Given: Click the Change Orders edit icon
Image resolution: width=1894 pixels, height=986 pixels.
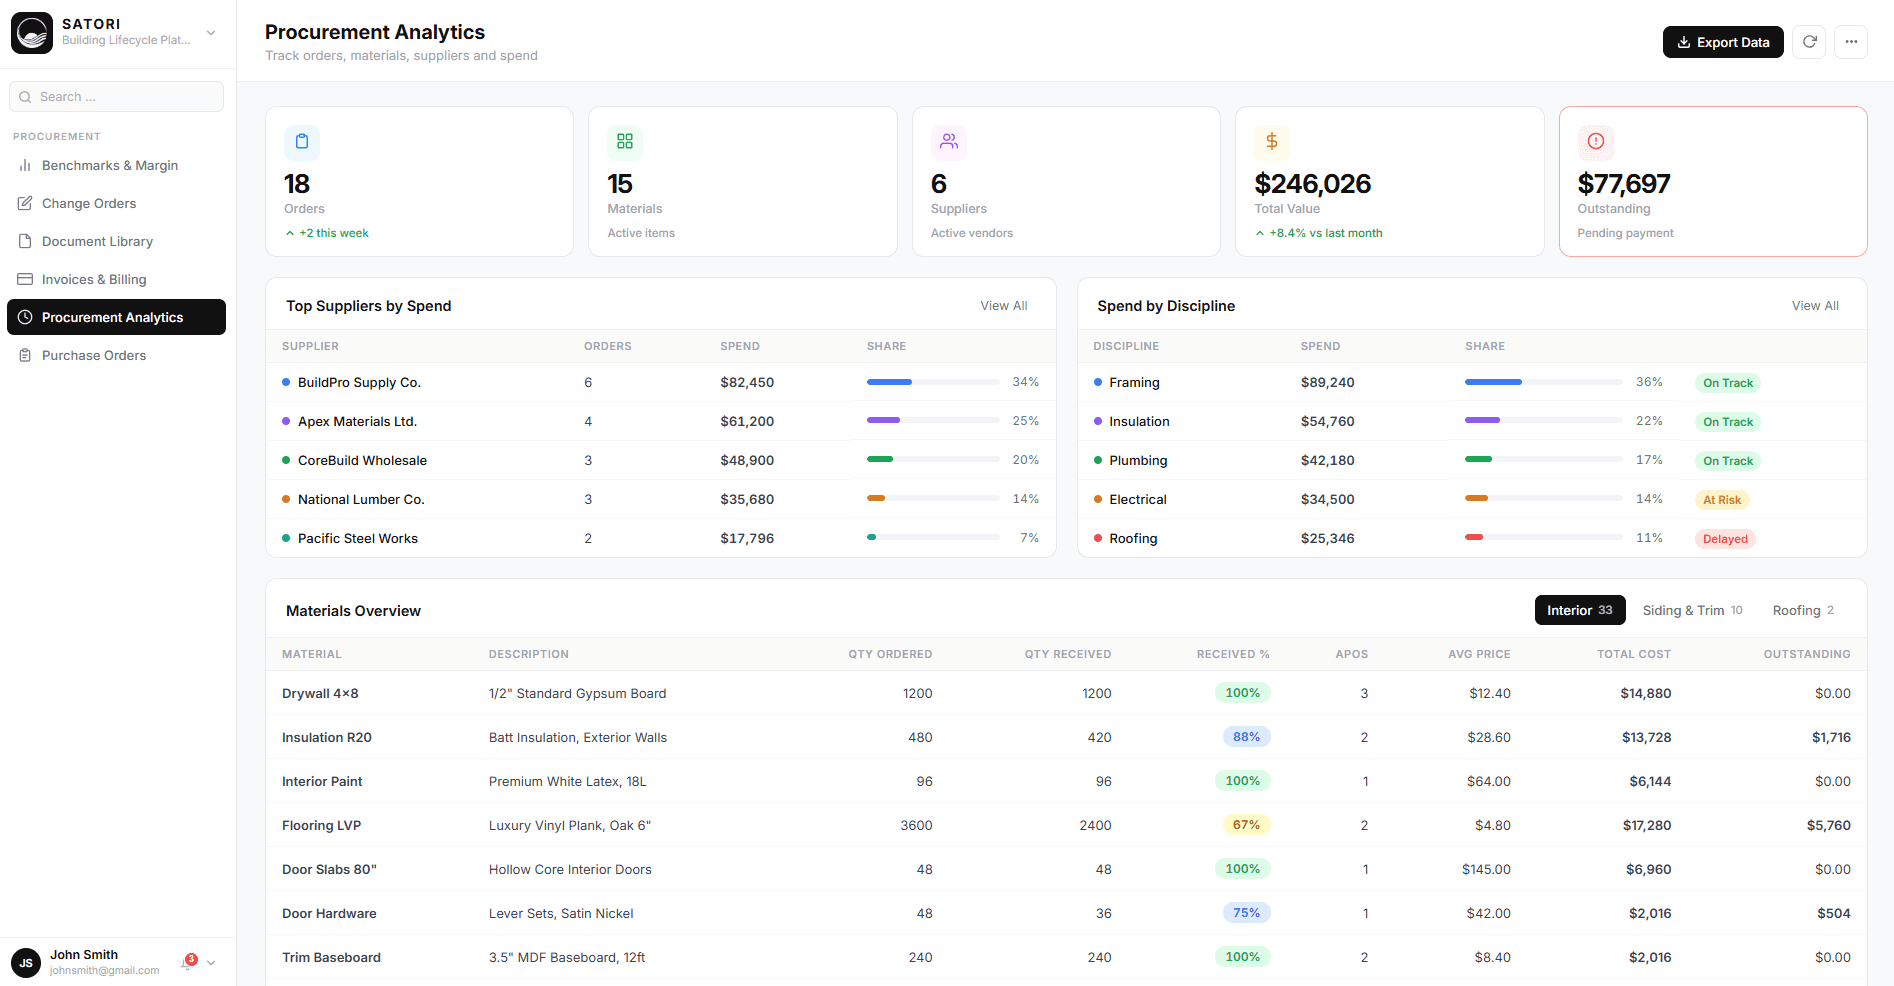Looking at the screenshot, I should point(25,203).
